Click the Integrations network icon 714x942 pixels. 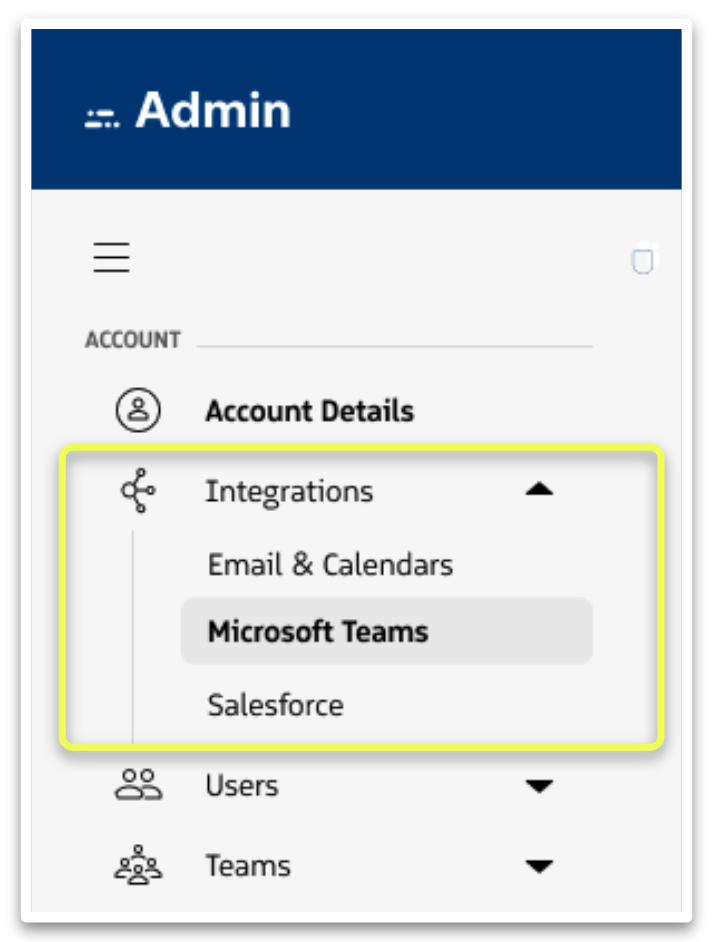(137, 490)
